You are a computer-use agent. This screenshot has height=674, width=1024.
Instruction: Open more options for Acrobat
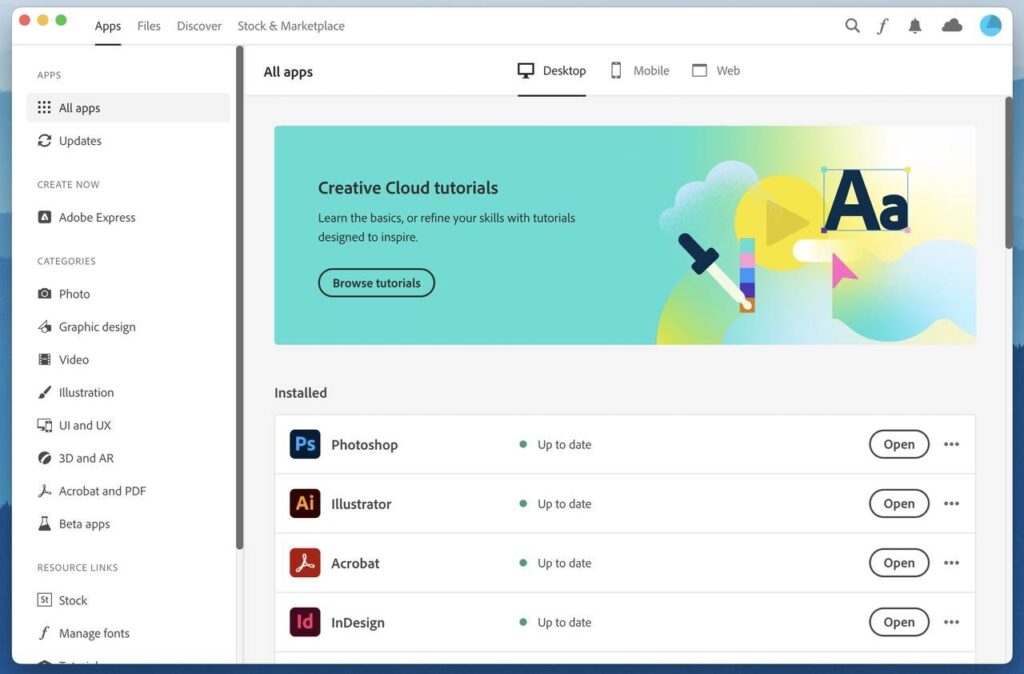[952, 563]
